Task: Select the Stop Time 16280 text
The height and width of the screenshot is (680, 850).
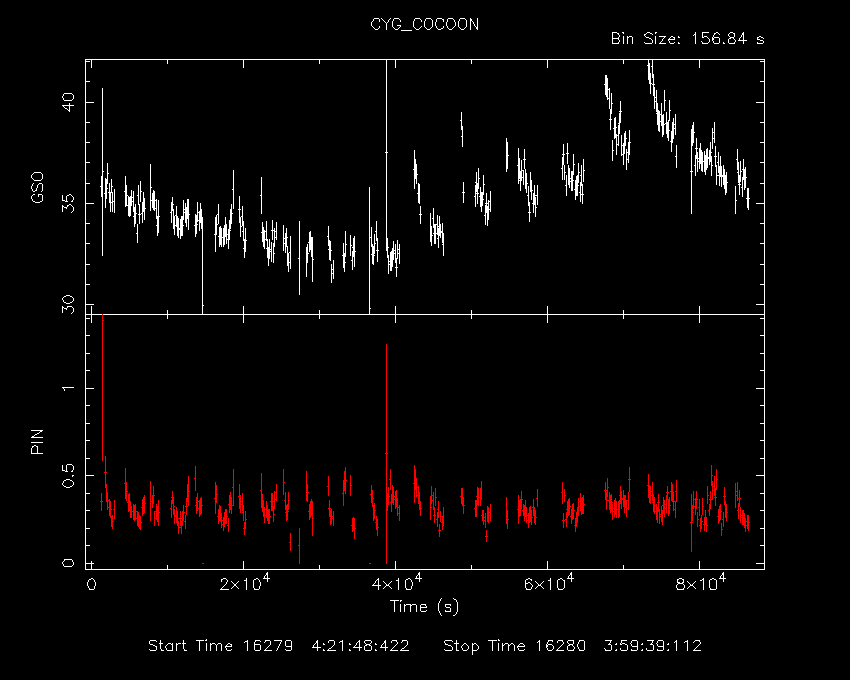Action: tap(514, 646)
